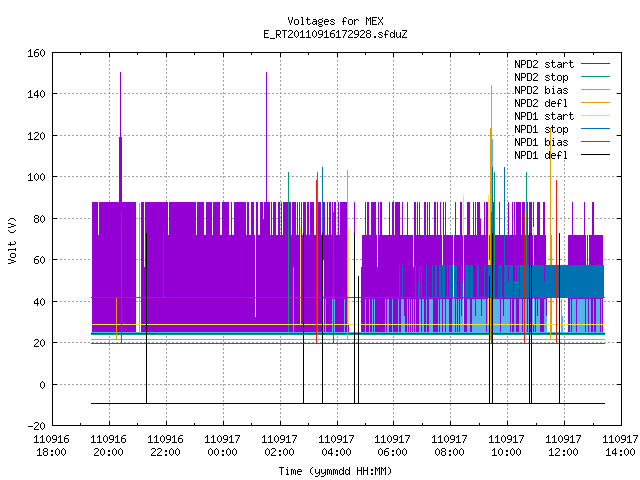Click the 110917 00:00 time tick label
The width and height of the screenshot is (640, 480).
coord(222,446)
